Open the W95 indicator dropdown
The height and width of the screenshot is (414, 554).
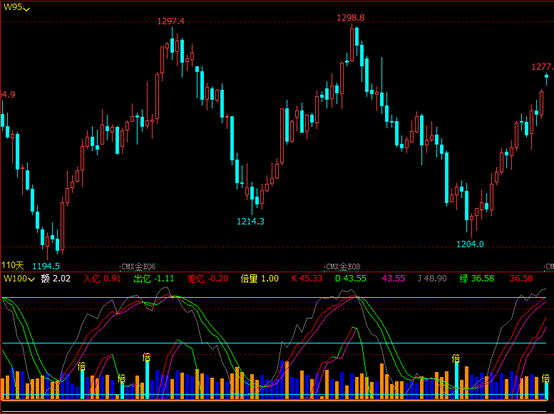coord(16,7)
